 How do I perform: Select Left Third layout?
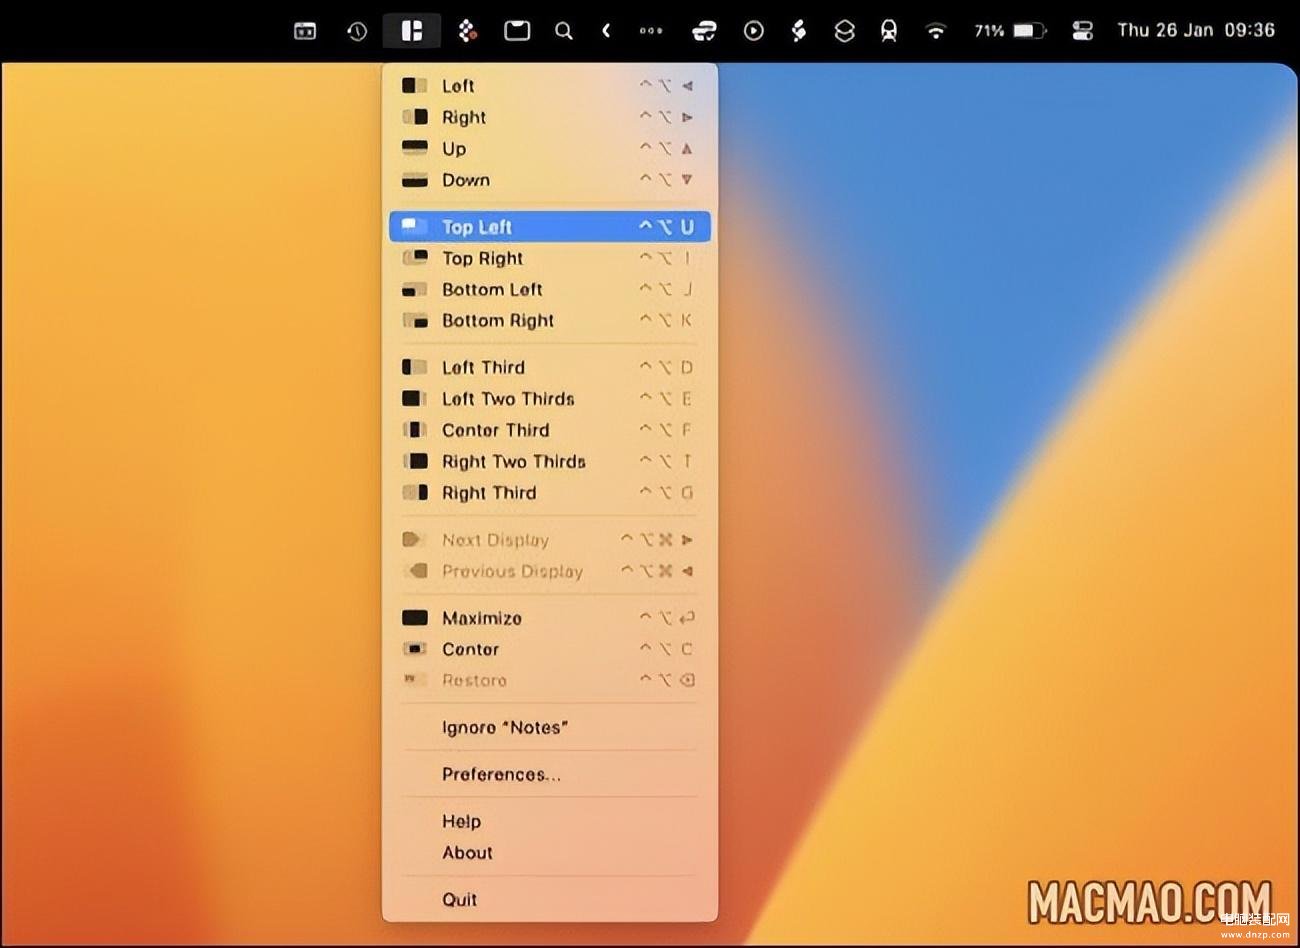(549, 367)
